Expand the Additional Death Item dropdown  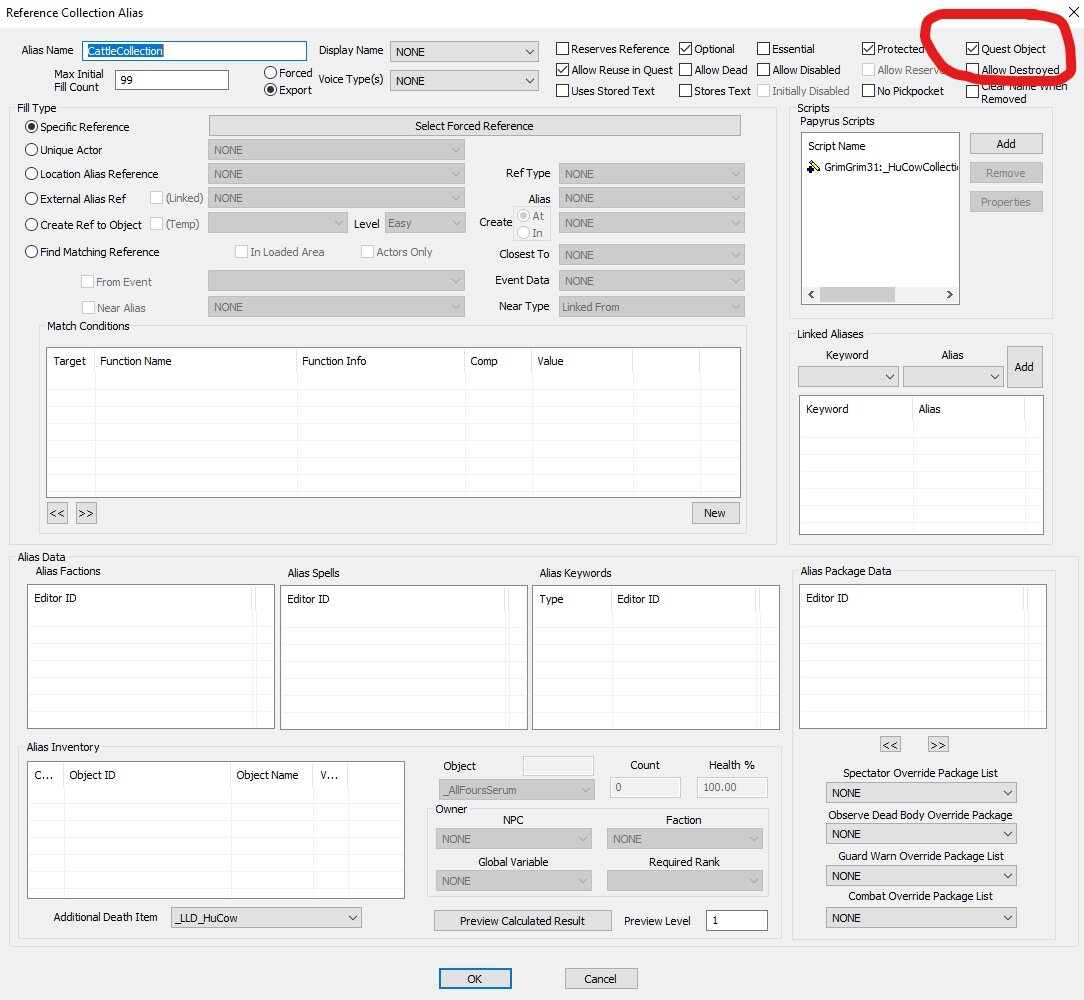coord(266,918)
